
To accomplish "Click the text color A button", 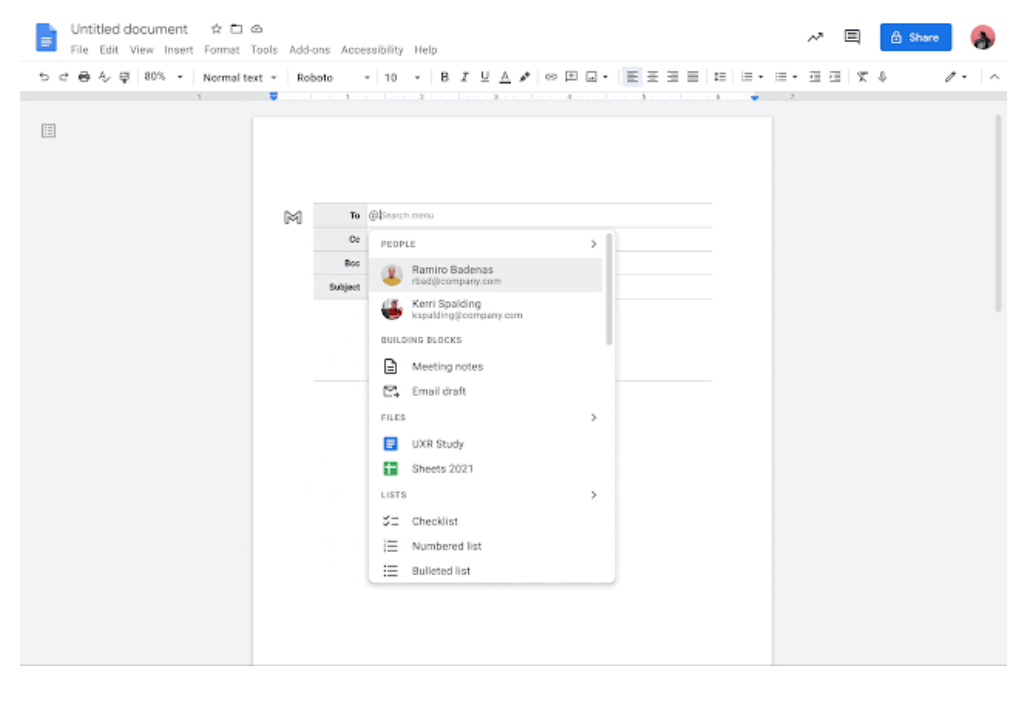I will click(x=505, y=77).
